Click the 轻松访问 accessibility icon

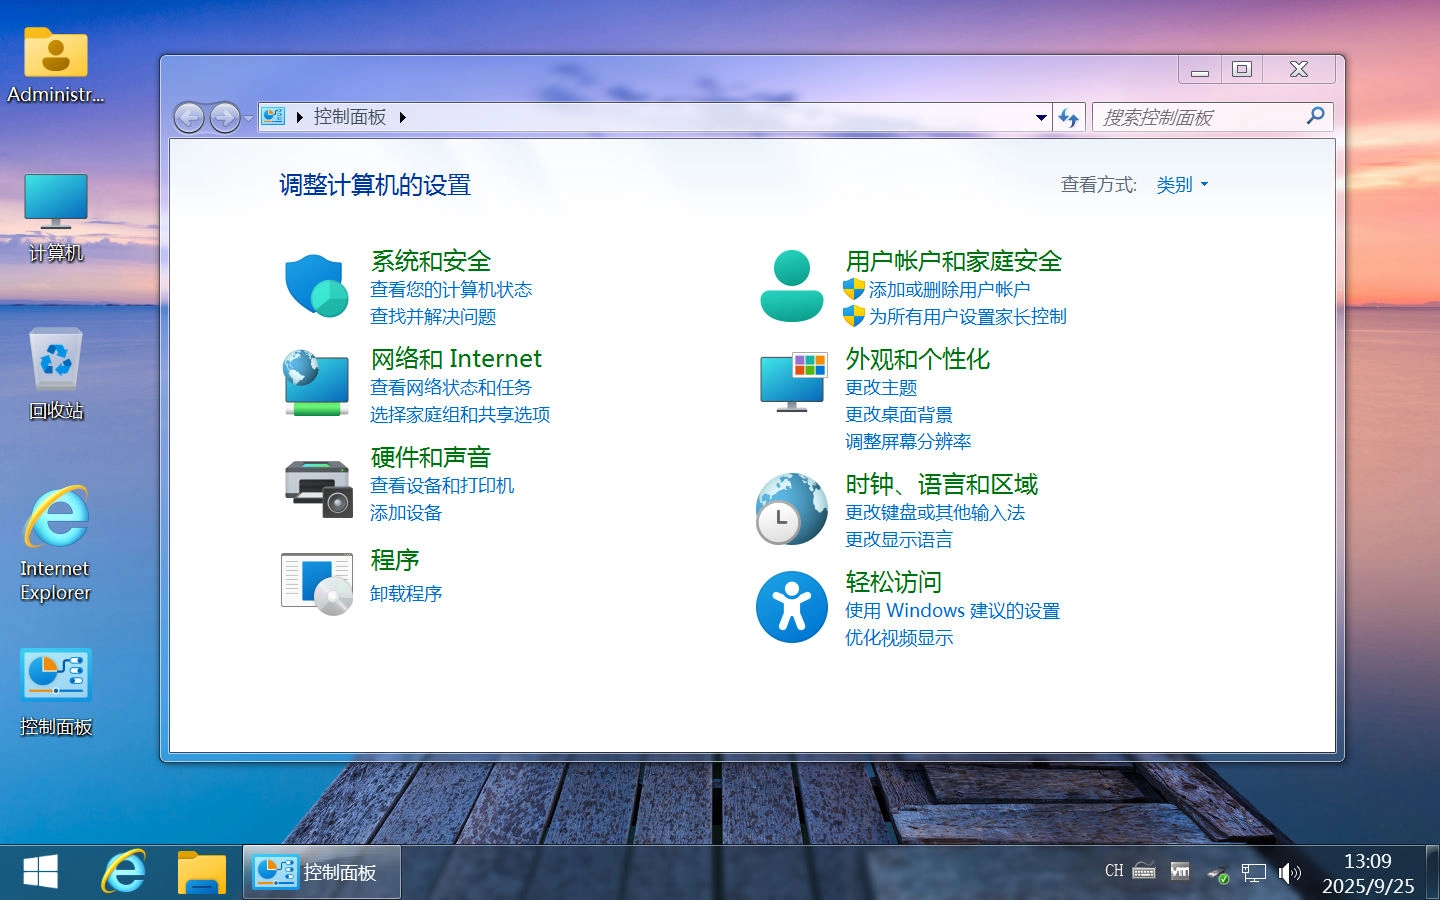click(791, 607)
